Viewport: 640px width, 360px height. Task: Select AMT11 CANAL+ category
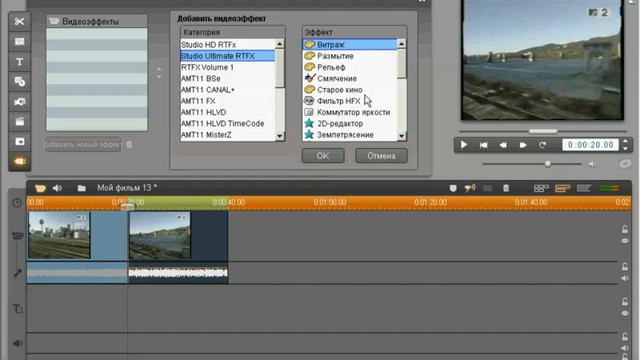228,90
